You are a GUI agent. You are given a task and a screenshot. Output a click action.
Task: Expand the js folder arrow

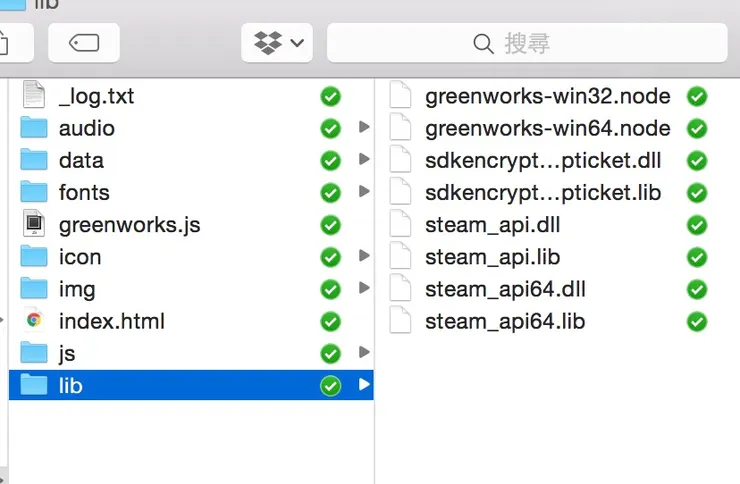coord(364,352)
